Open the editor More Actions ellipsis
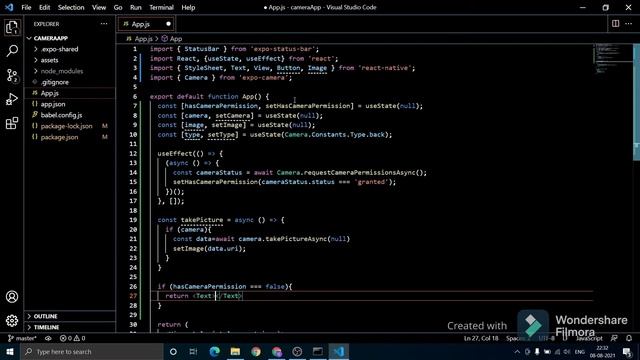Image resolution: width=640 pixels, height=360 pixels. pos(628,24)
